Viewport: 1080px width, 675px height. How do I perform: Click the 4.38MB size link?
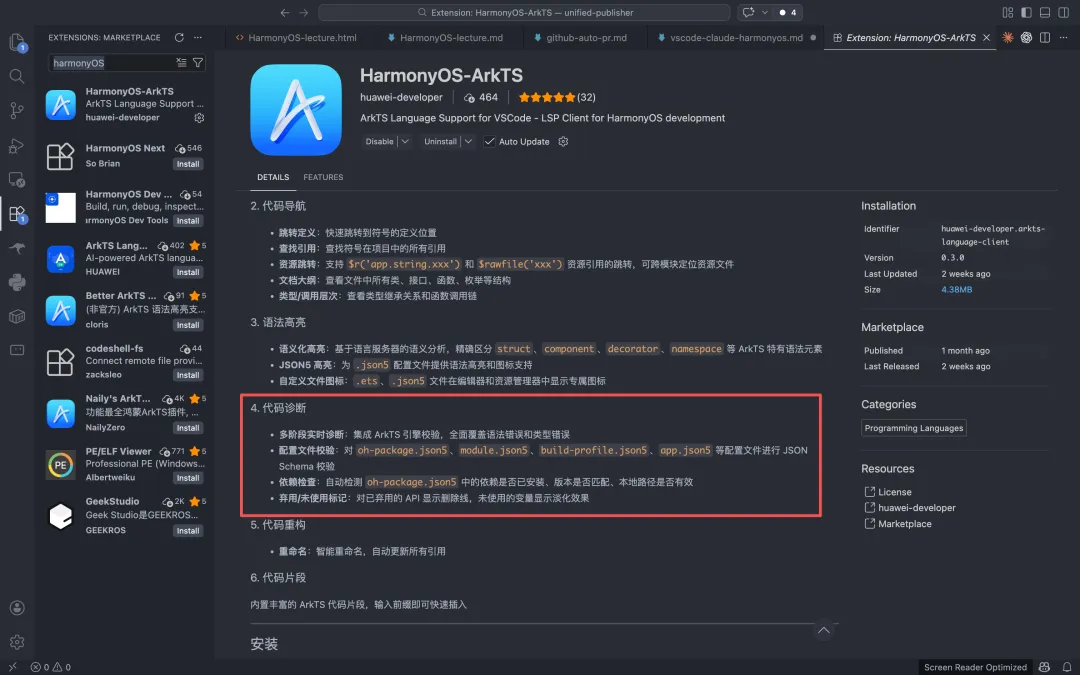coord(957,289)
